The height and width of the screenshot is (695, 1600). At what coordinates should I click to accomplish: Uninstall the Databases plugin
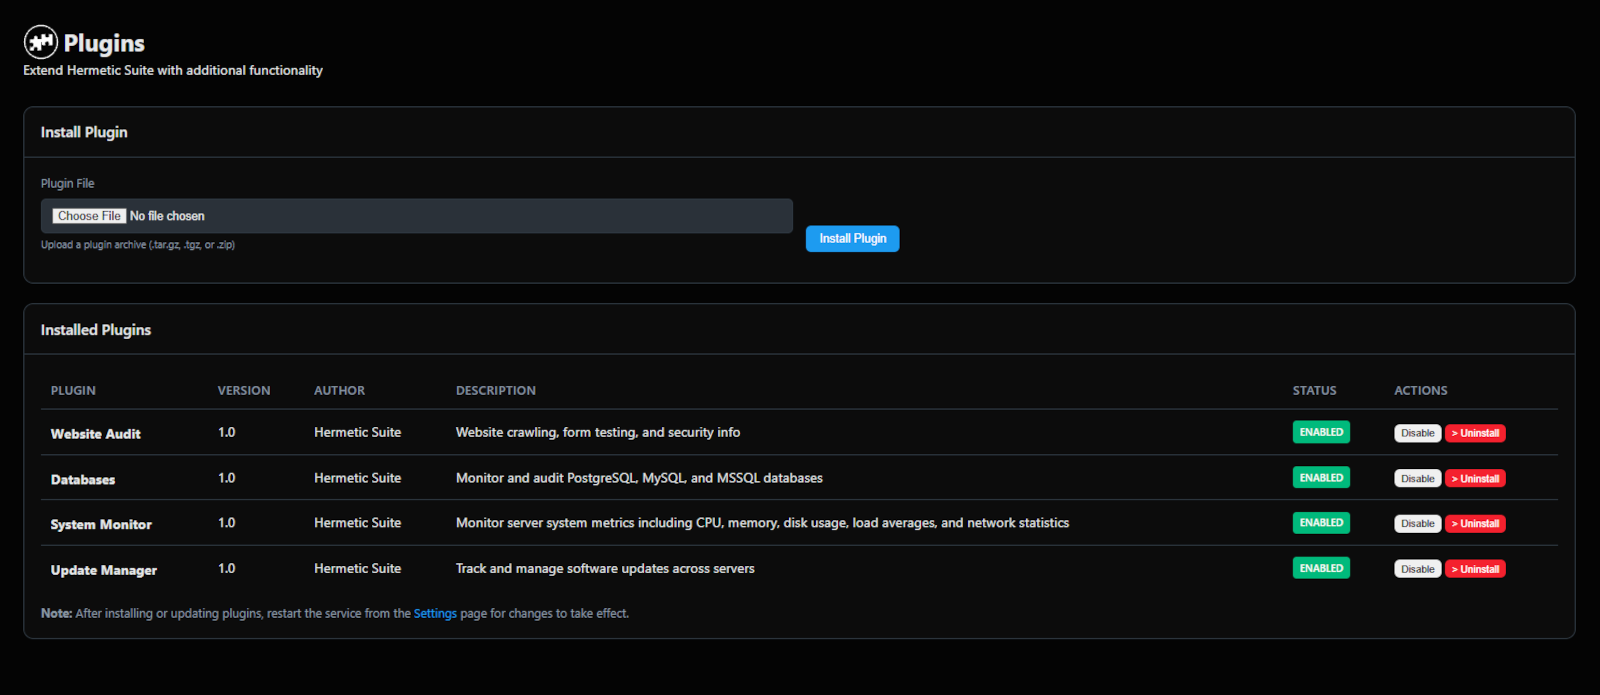(1475, 479)
